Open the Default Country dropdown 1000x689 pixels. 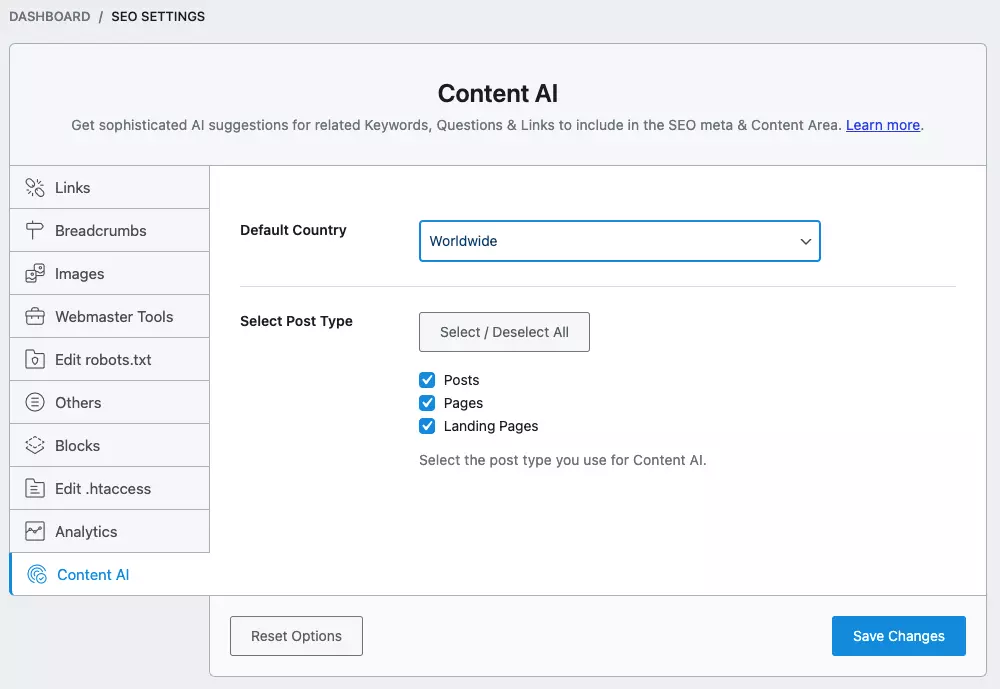point(619,241)
